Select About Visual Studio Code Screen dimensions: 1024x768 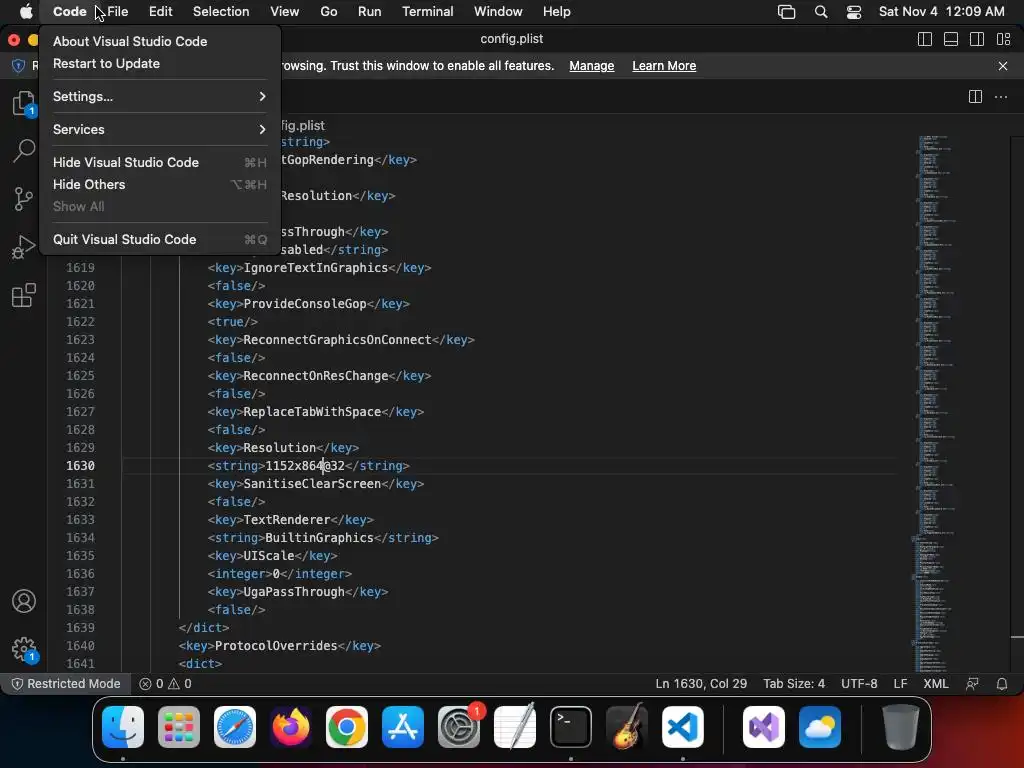[x=160, y=41]
